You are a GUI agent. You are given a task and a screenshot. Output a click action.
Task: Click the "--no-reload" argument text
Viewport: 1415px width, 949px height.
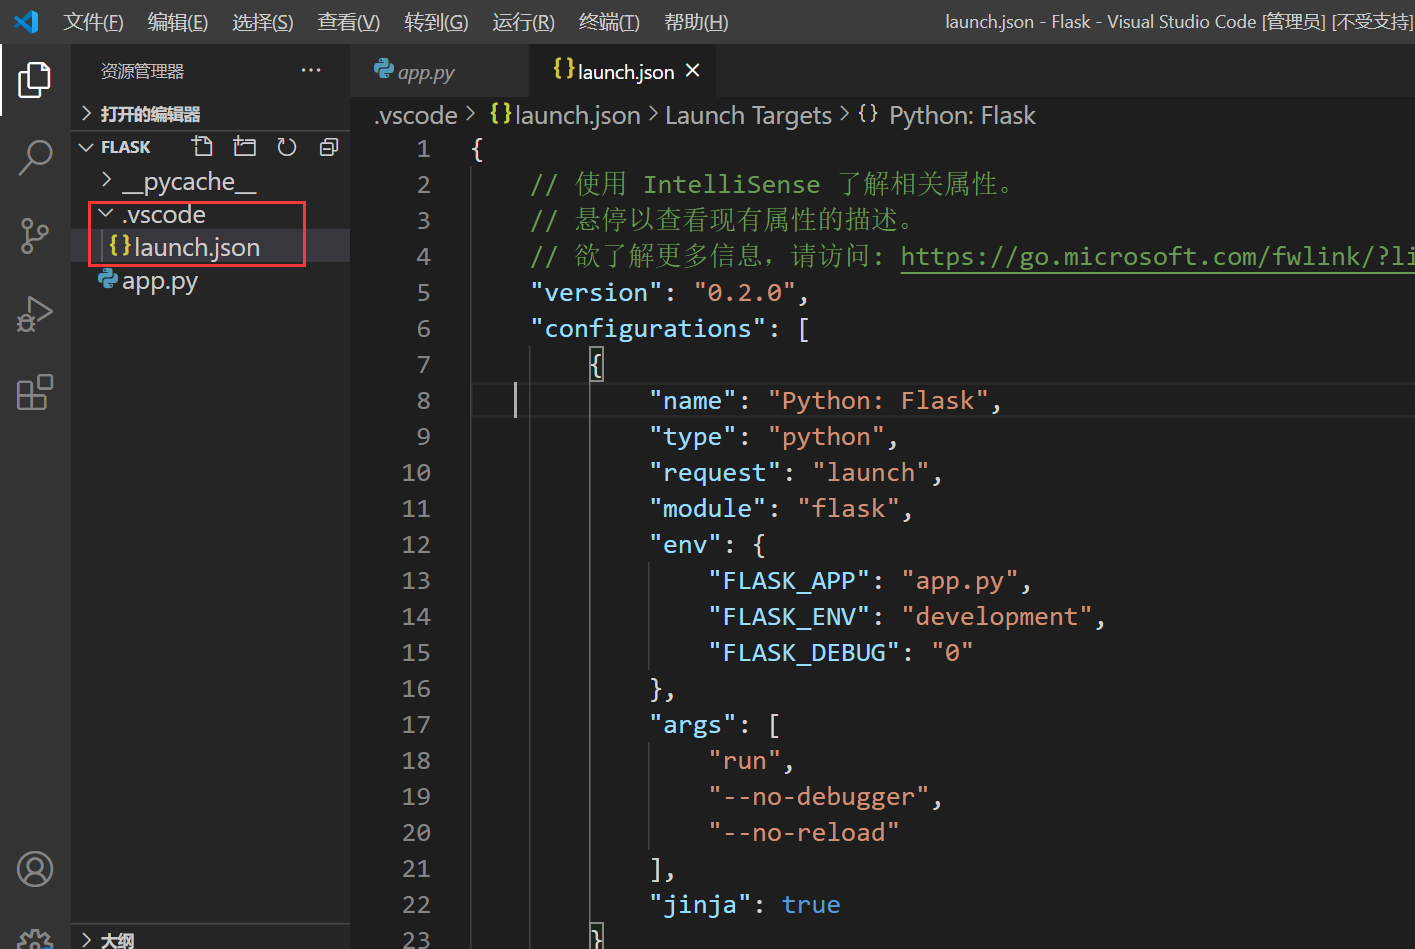click(x=804, y=832)
